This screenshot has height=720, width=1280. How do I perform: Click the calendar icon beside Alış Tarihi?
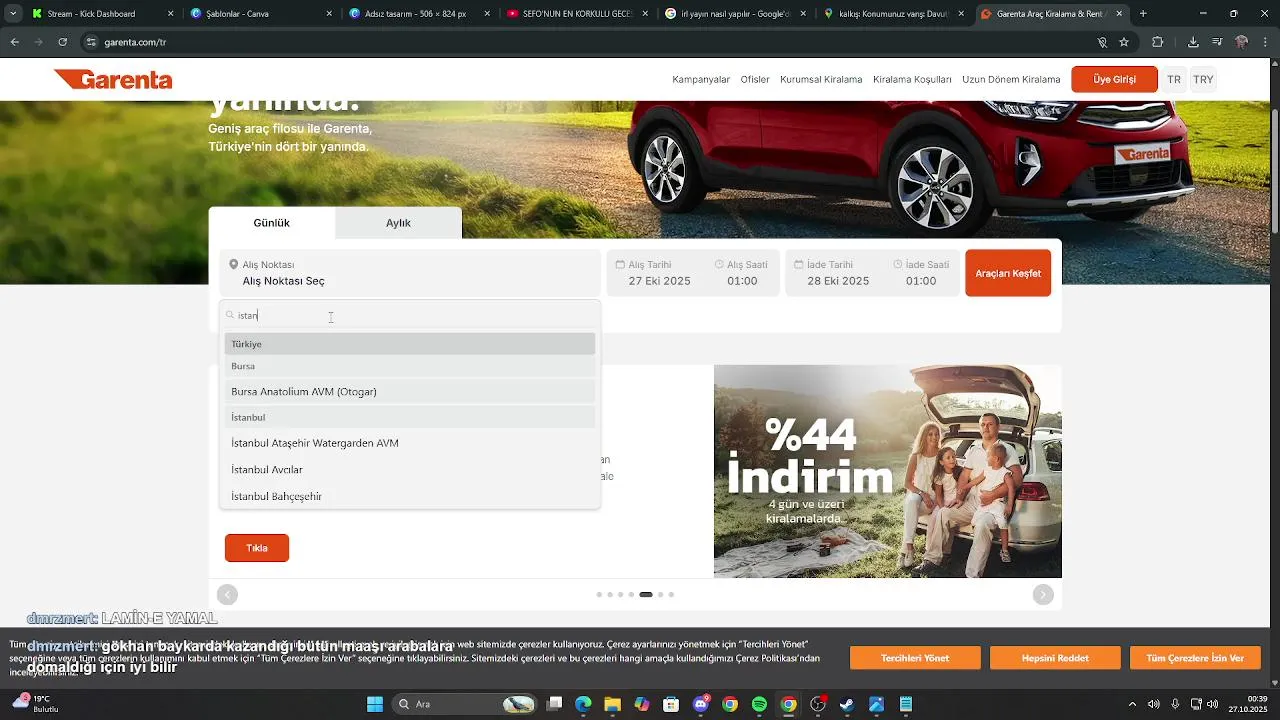point(620,265)
